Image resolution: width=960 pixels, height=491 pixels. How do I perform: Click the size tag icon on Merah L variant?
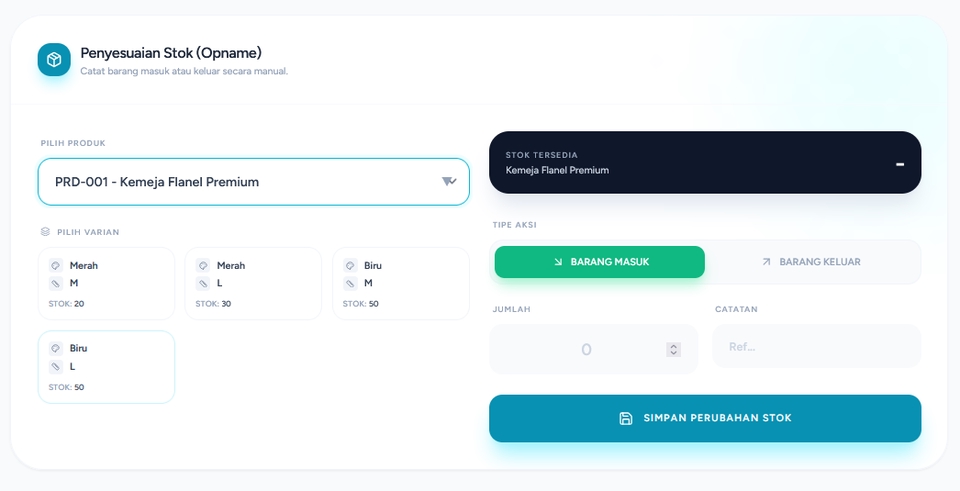tap(203, 283)
